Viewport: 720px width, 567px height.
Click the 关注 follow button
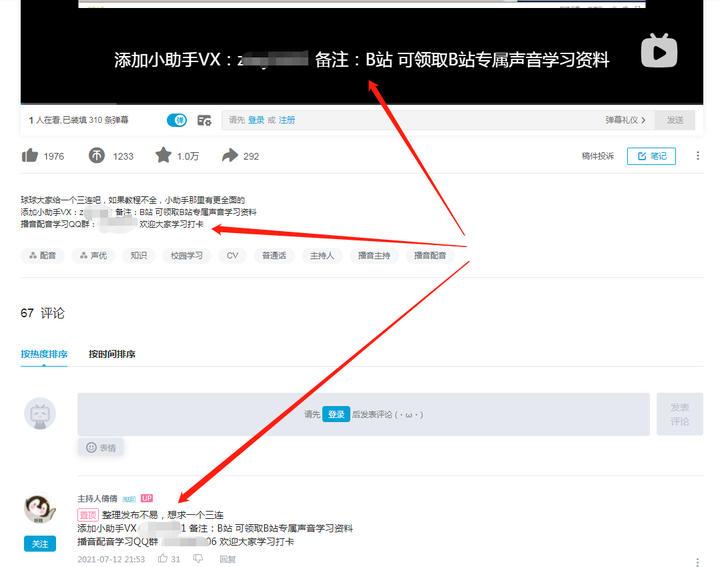40,544
